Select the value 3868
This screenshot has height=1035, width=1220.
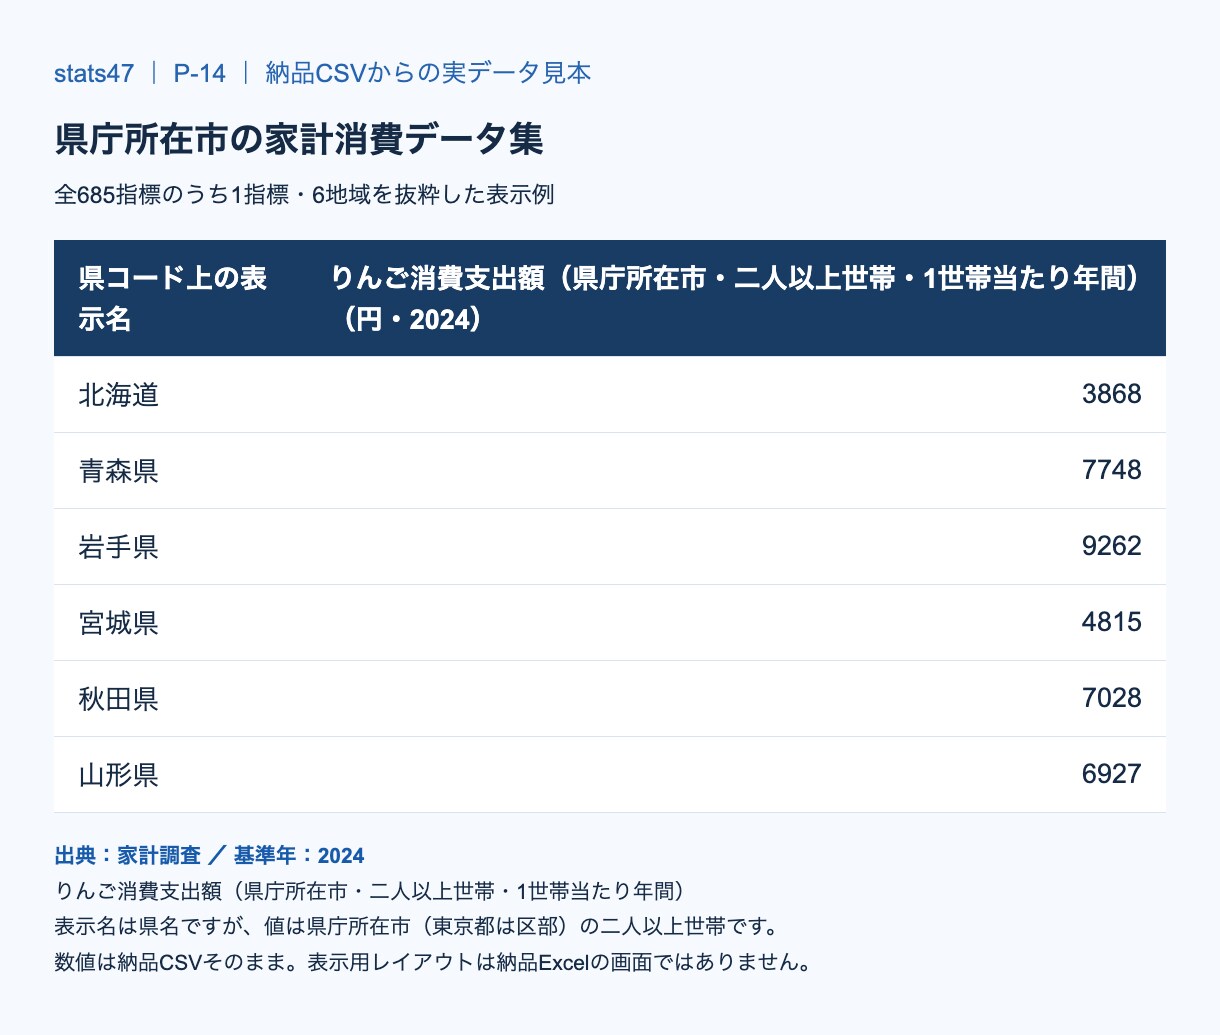click(x=1111, y=394)
